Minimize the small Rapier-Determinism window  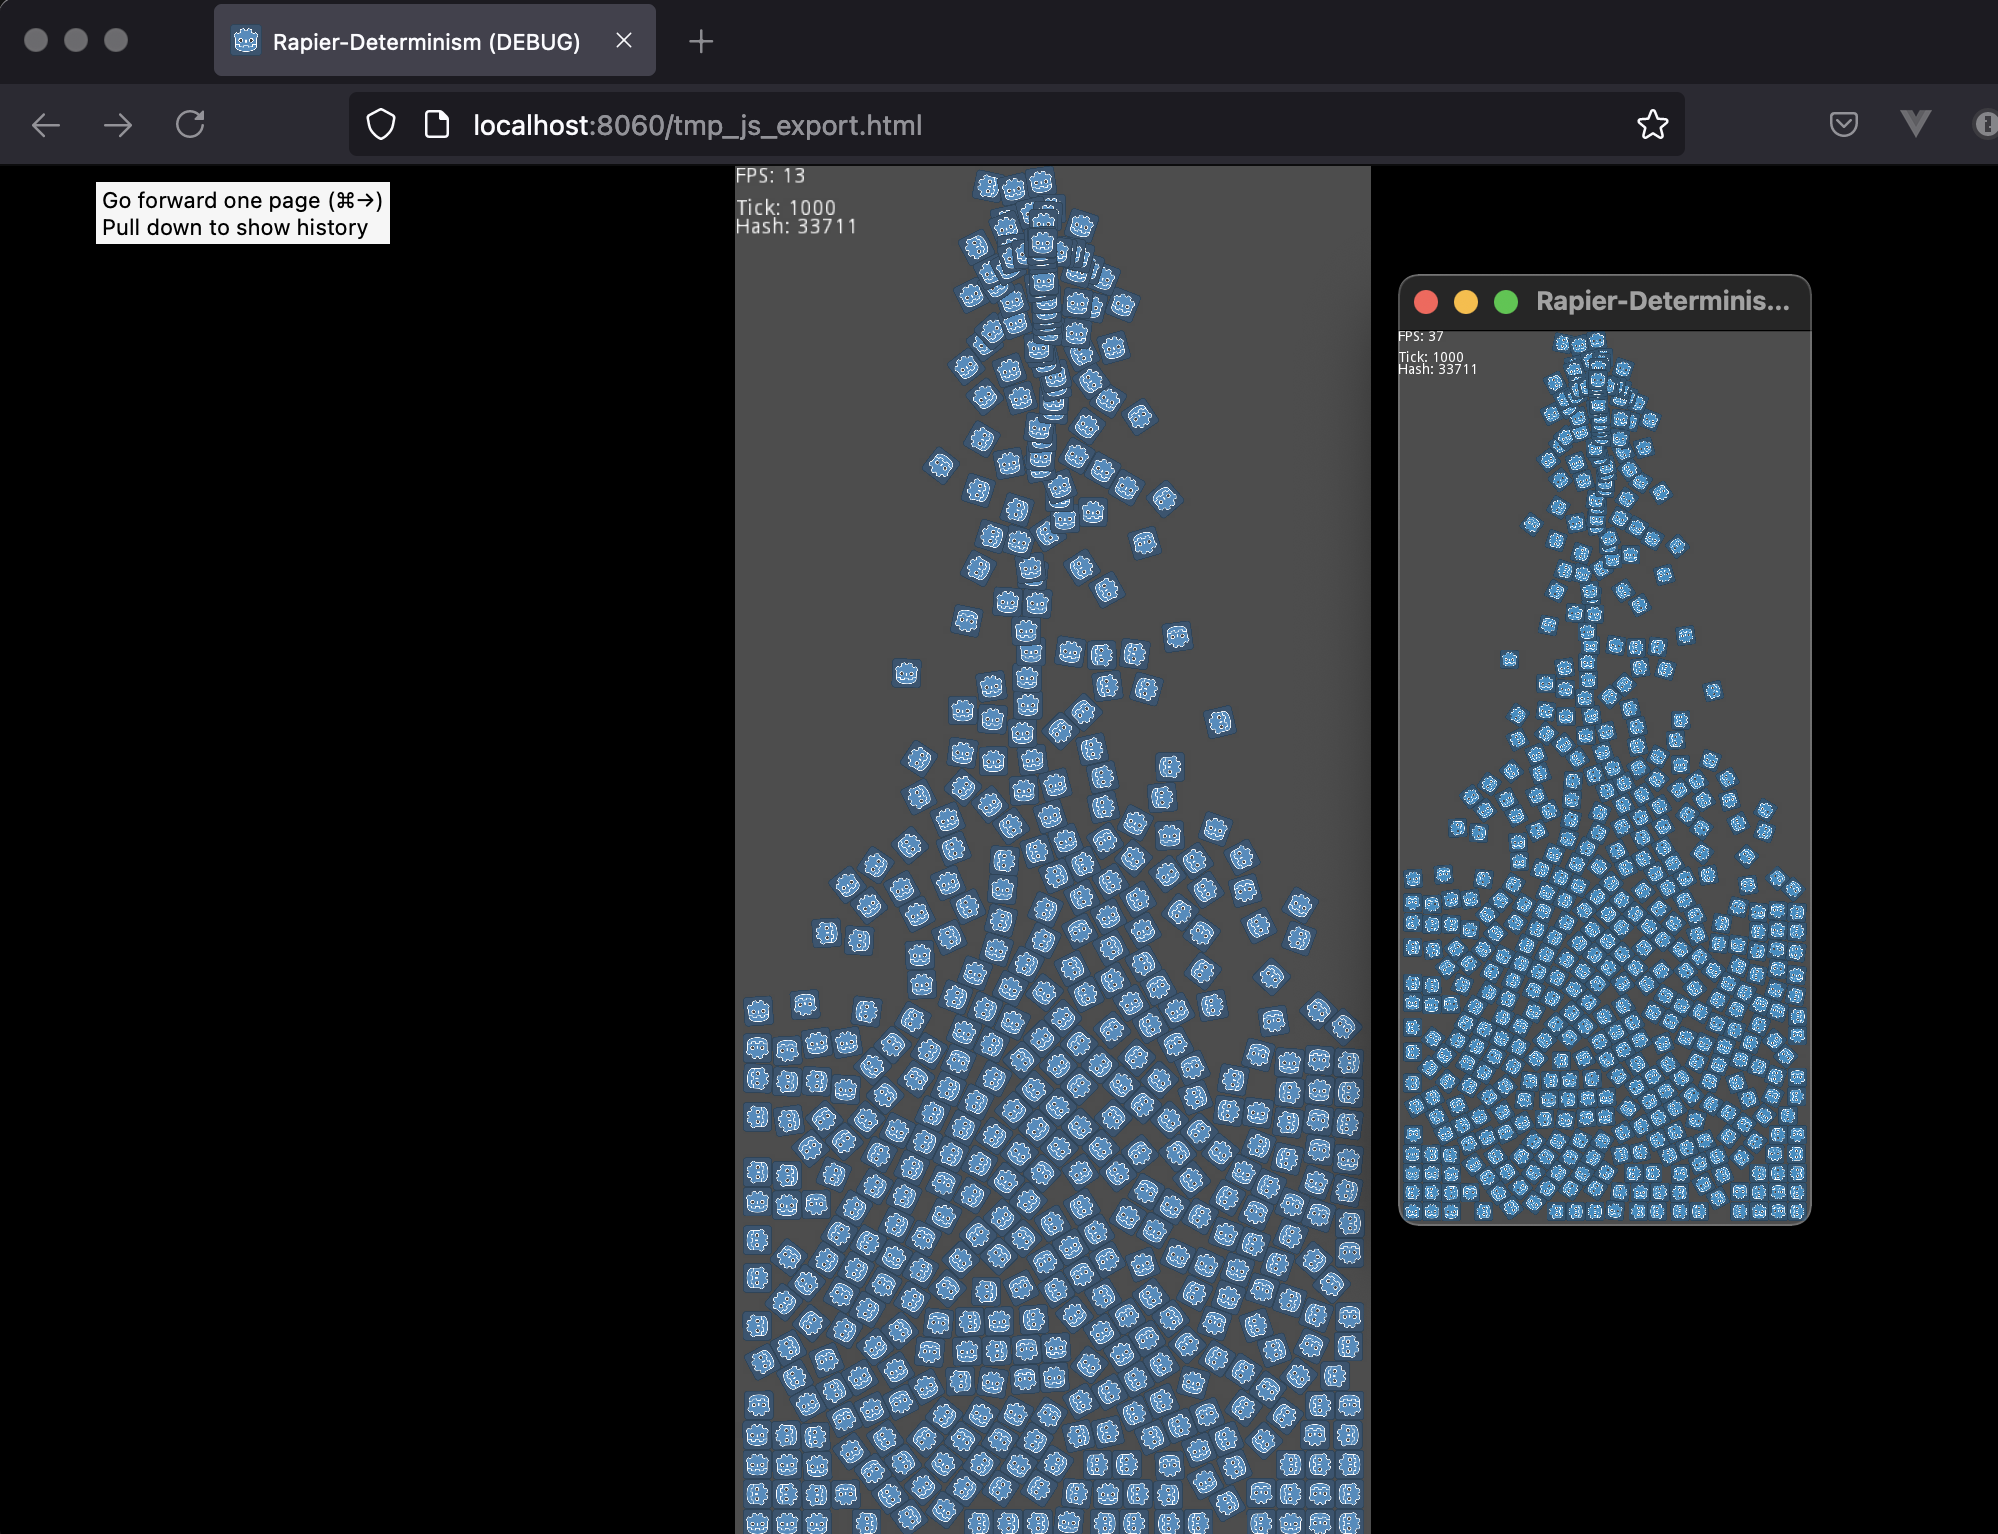click(x=1466, y=302)
